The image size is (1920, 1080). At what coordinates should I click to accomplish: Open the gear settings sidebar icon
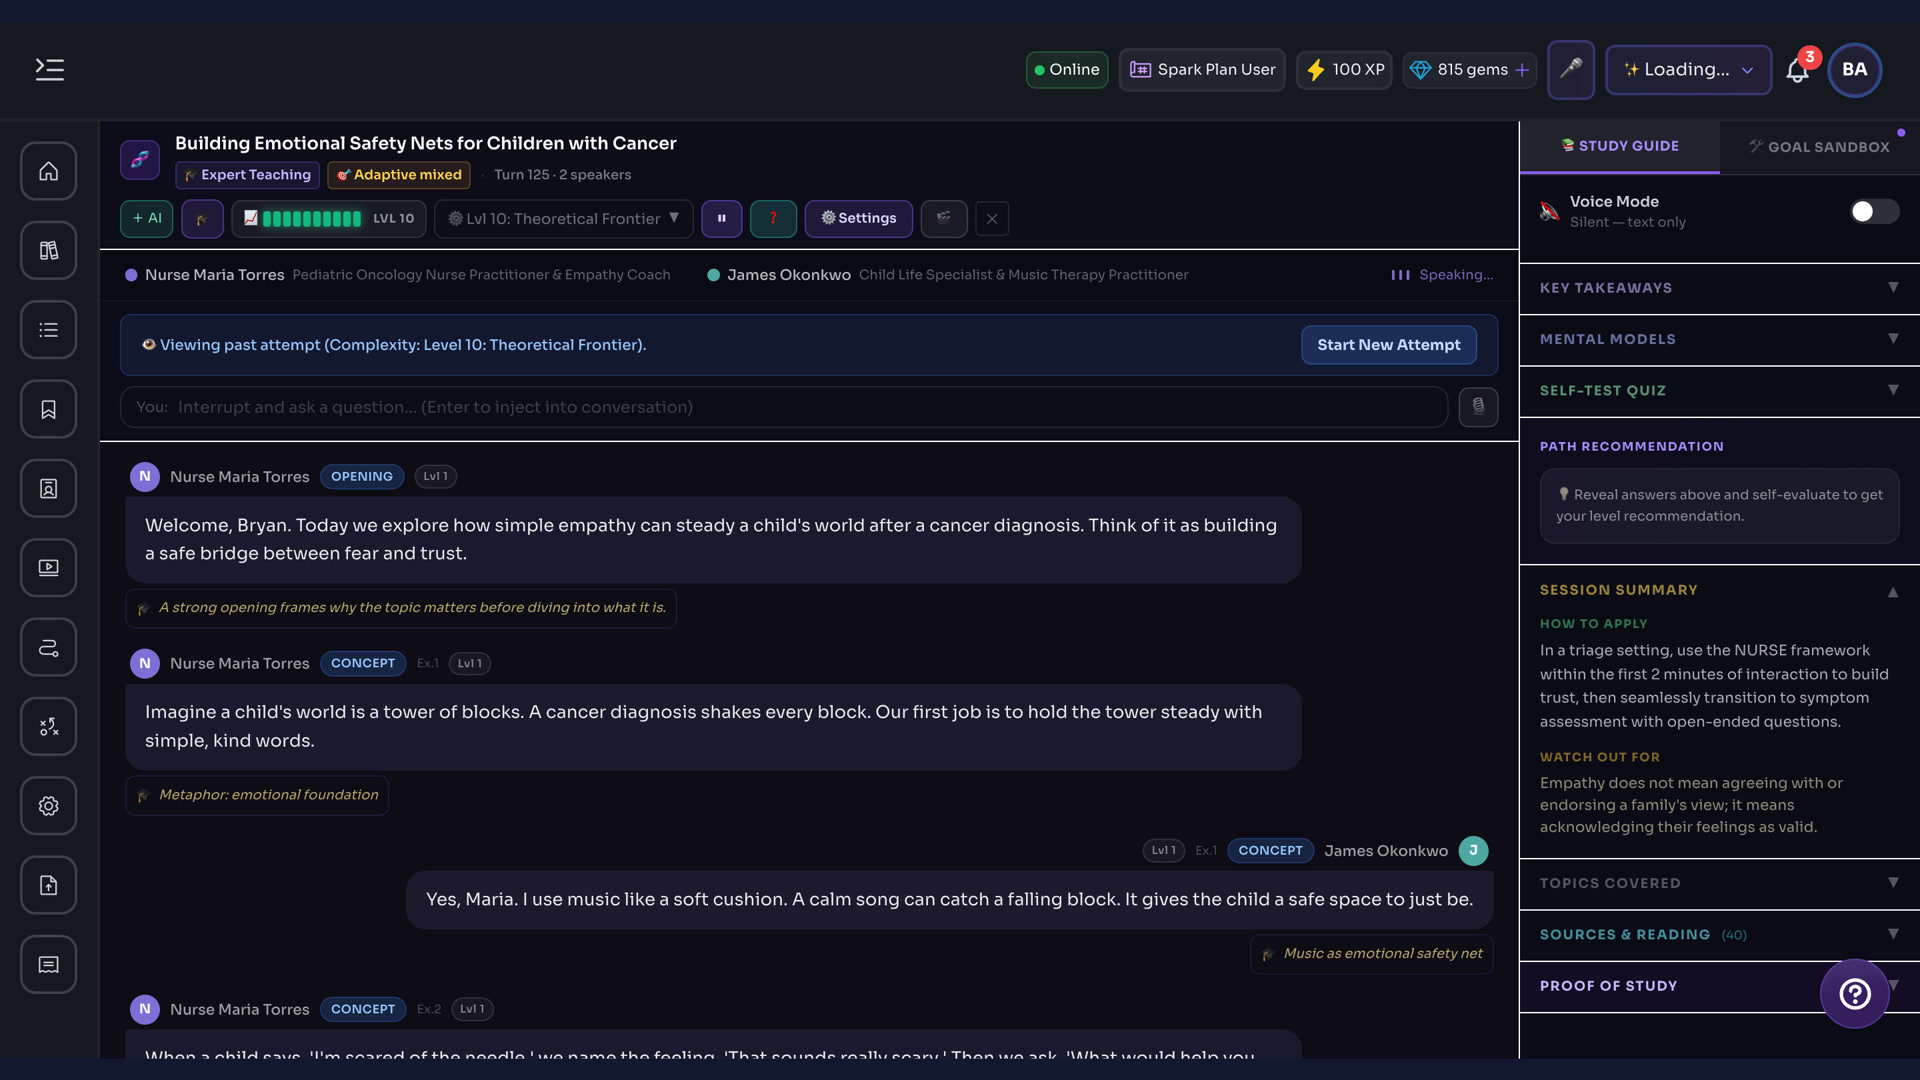[x=49, y=806]
